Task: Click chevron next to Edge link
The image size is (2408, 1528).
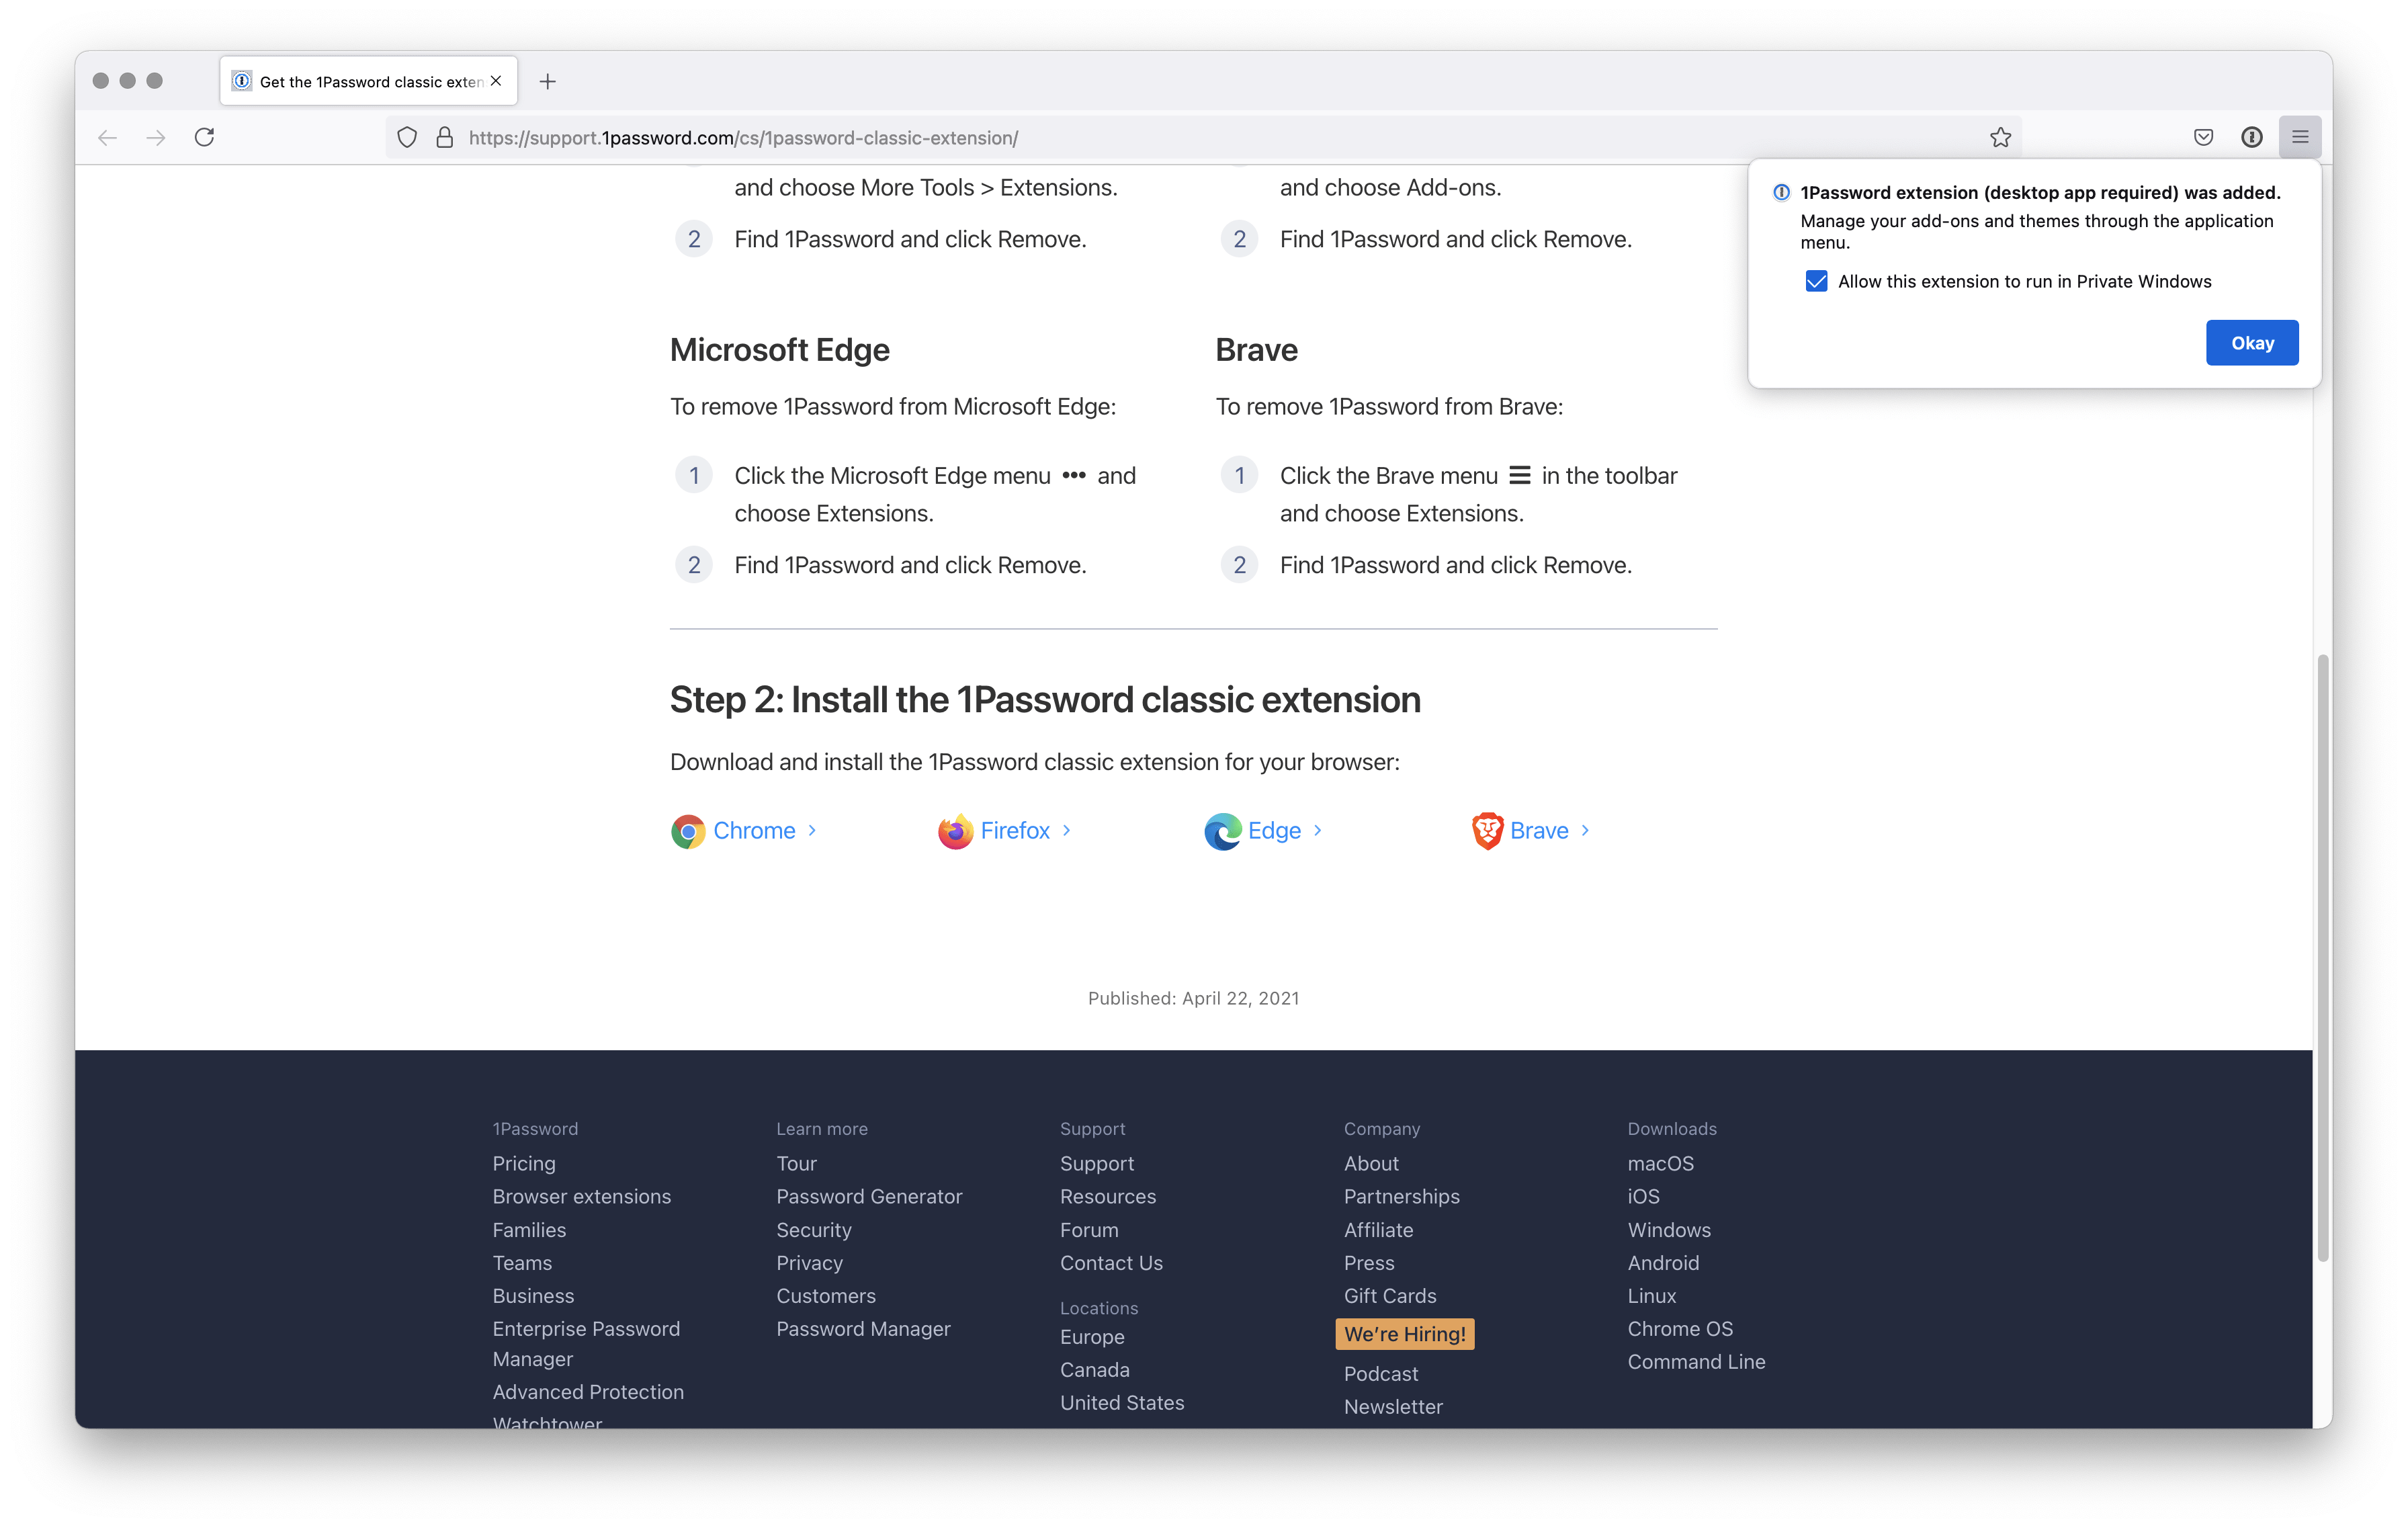Action: coord(1318,831)
